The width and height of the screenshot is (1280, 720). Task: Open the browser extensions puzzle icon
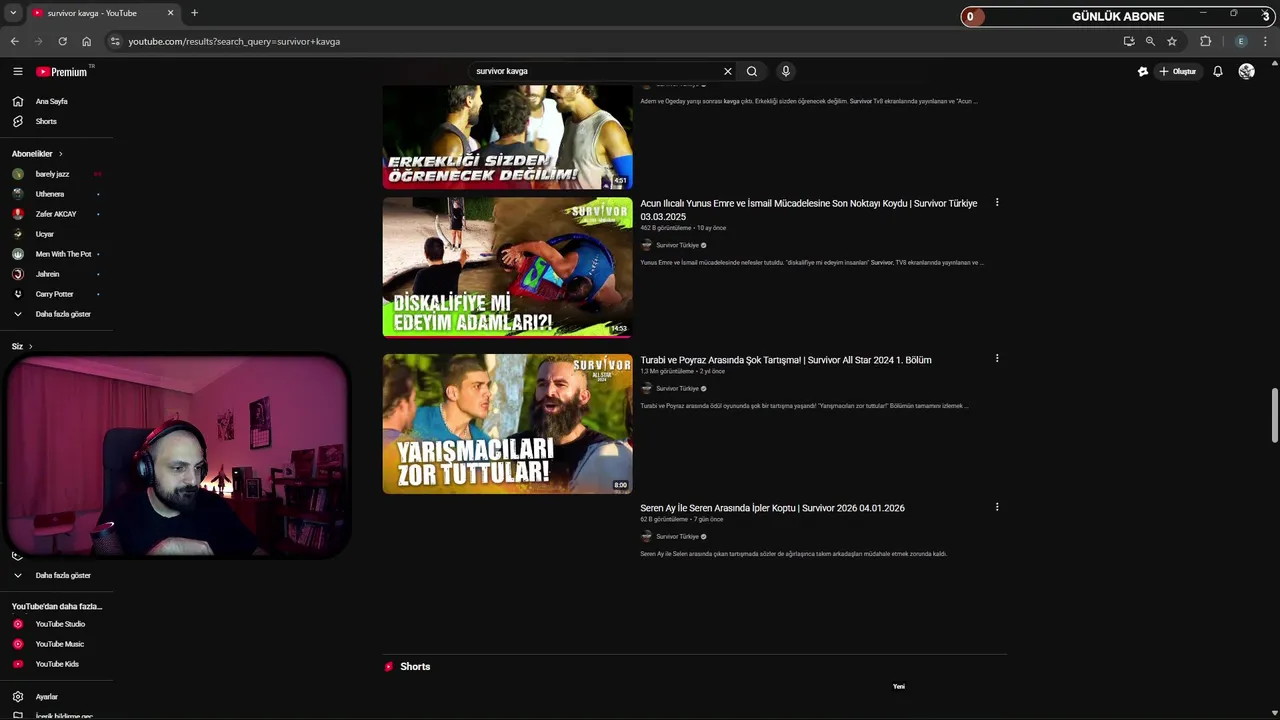point(1205,41)
